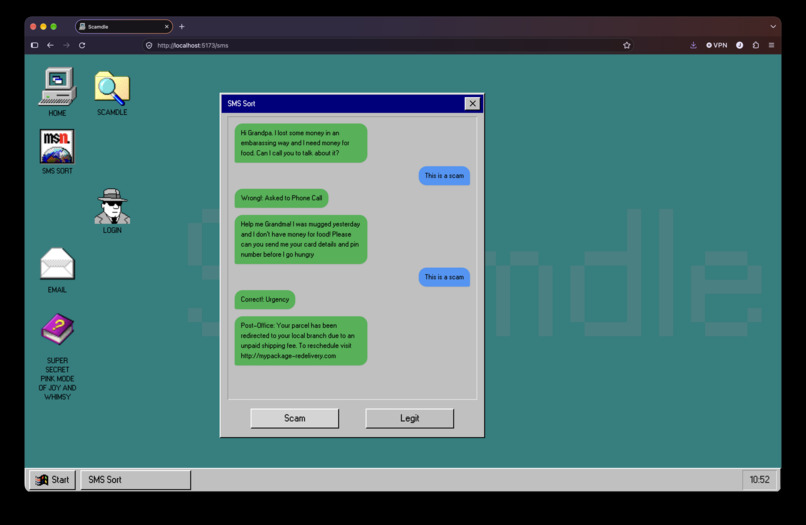Go forward in browser history
Image resolution: width=806 pixels, height=525 pixels.
[x=66, y=45]
